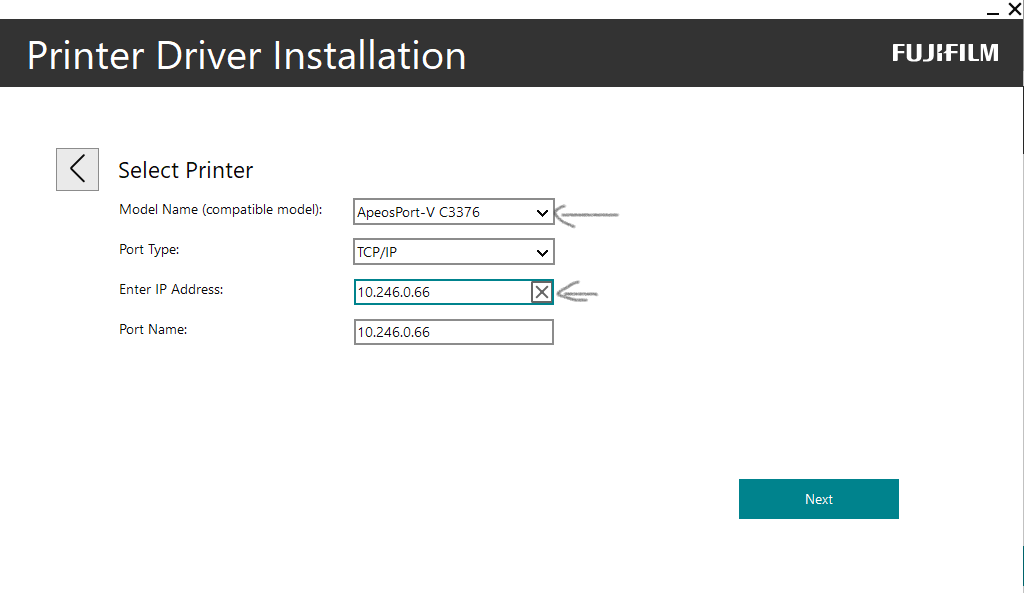The width and height of the screenshot is (1024, 593).
Task: Click the Printer Driver Installation title bar text
Action: pos(246,55)
